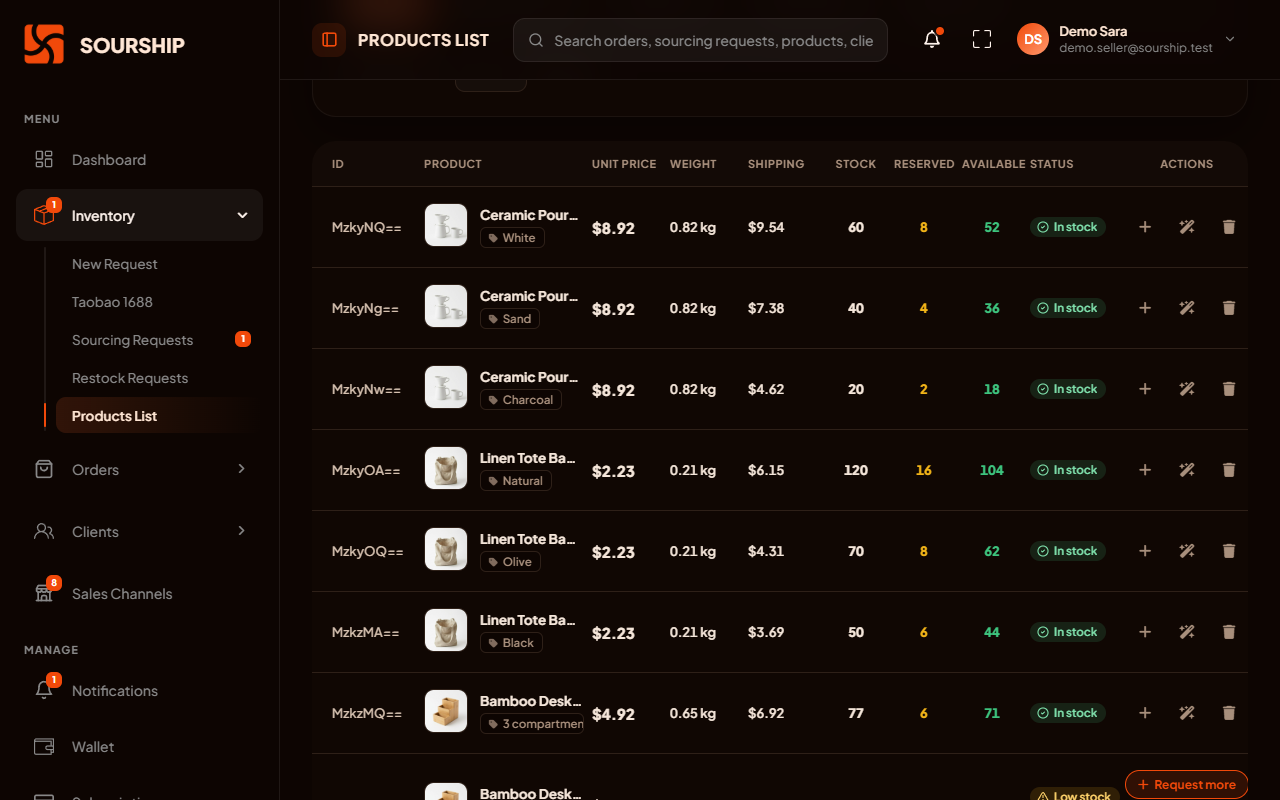Click the Charcoal variant tag
Screen dimensions: 1280x800
pyautogui.click(x=521, y=400)
